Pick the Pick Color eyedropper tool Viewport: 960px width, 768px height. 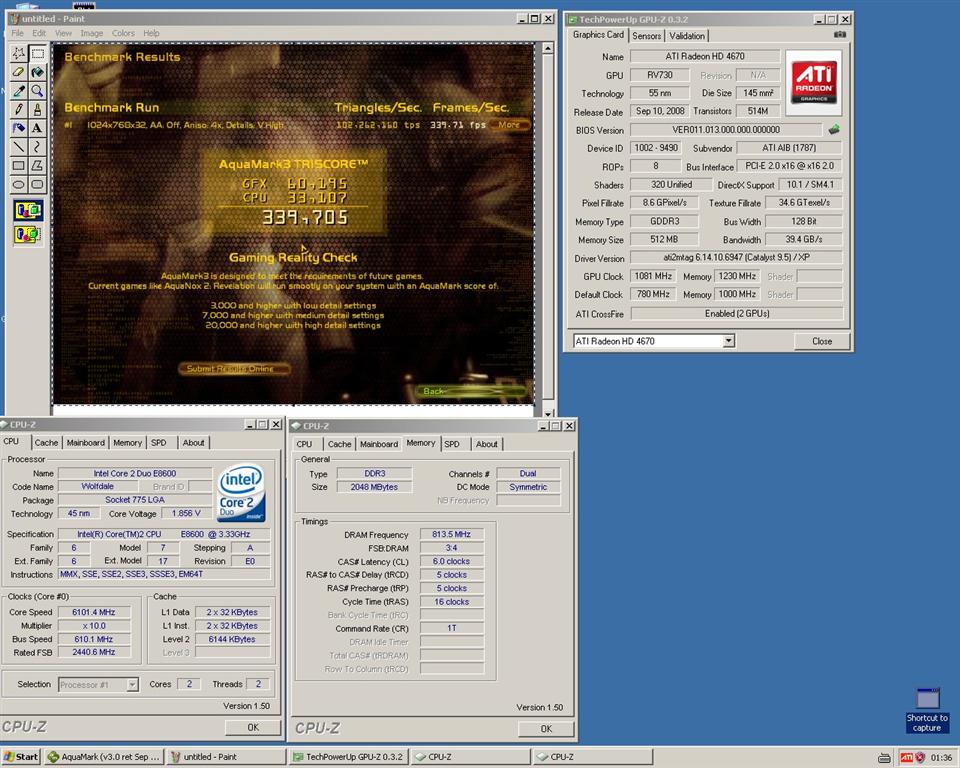[19, 91]
